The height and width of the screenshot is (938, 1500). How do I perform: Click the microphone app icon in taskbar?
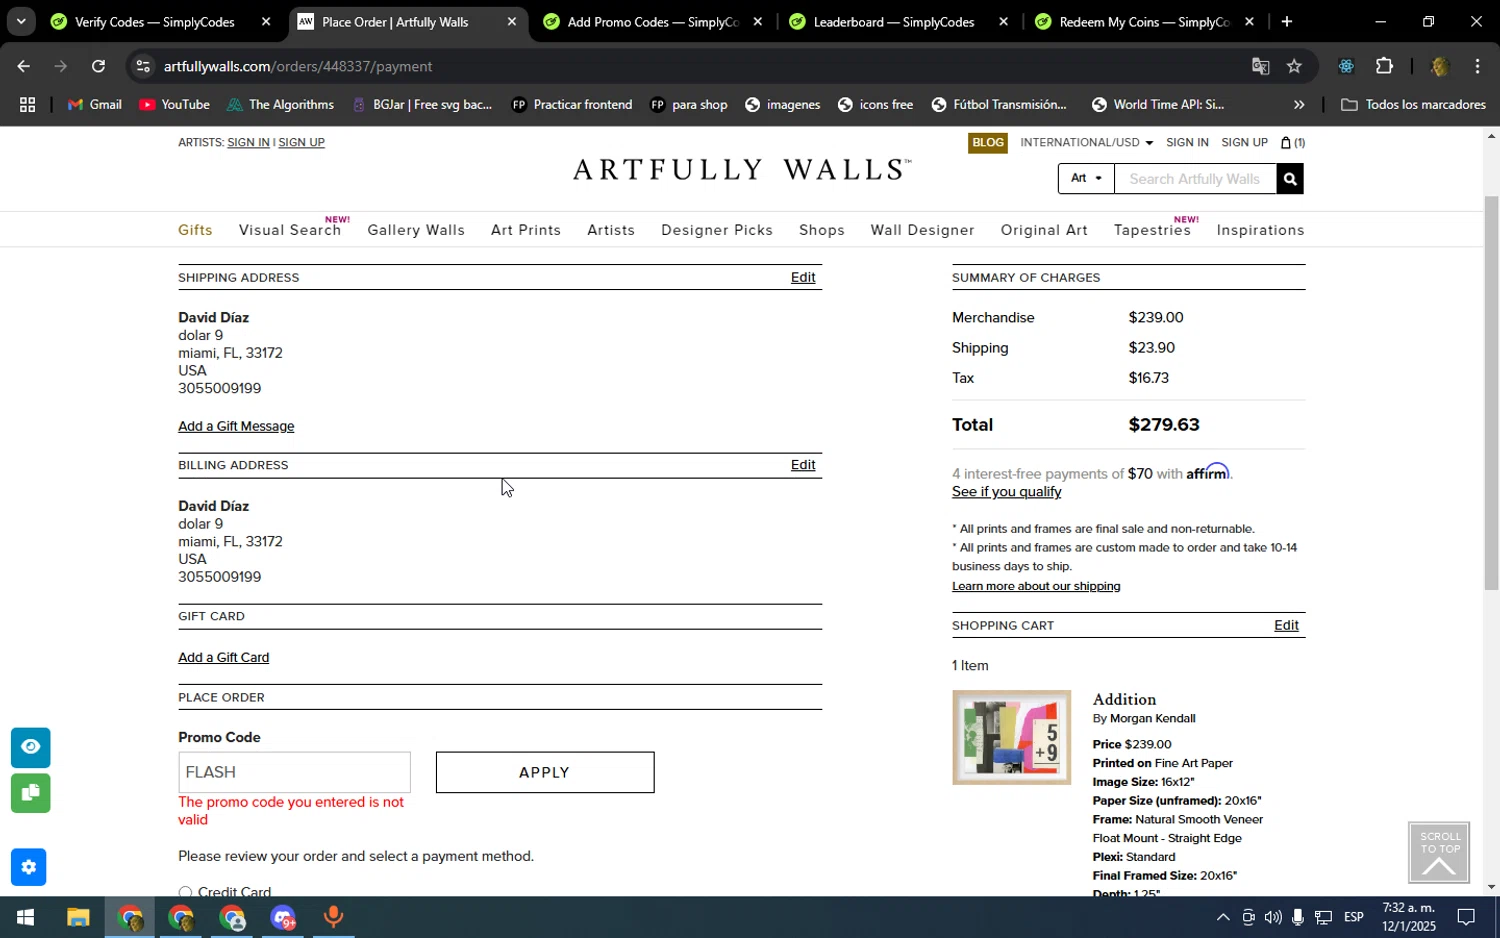[x=334, y=917]
